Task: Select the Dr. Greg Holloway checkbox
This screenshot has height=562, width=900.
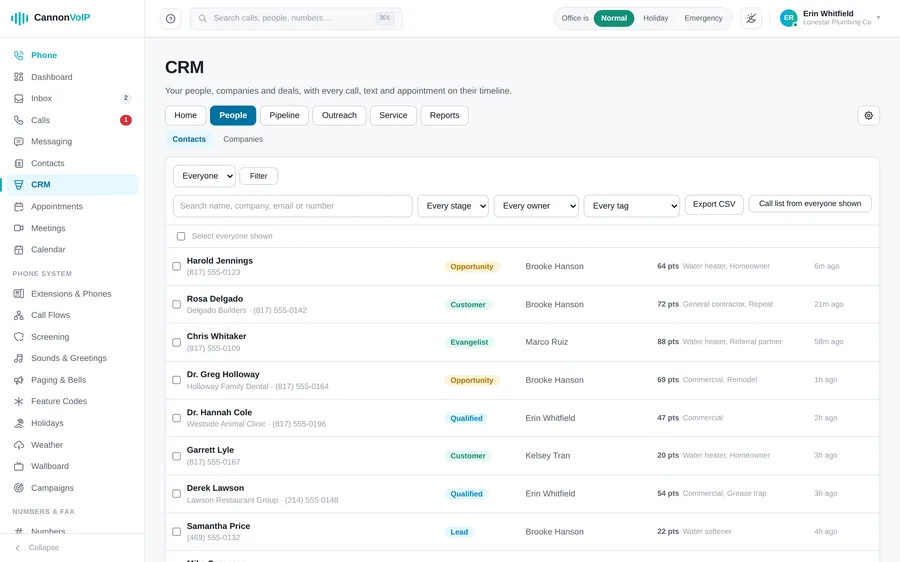Action: click(177, 380)
